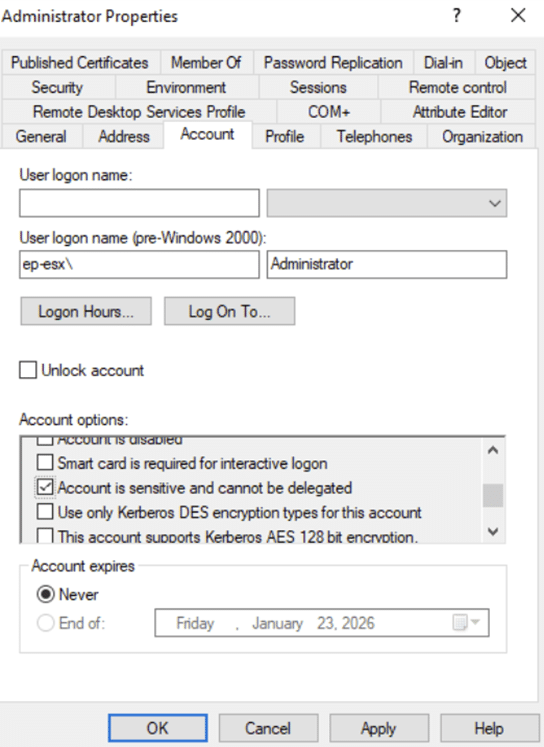
Task: Select the Remote control tab
Action: click(x=457, y=87)
